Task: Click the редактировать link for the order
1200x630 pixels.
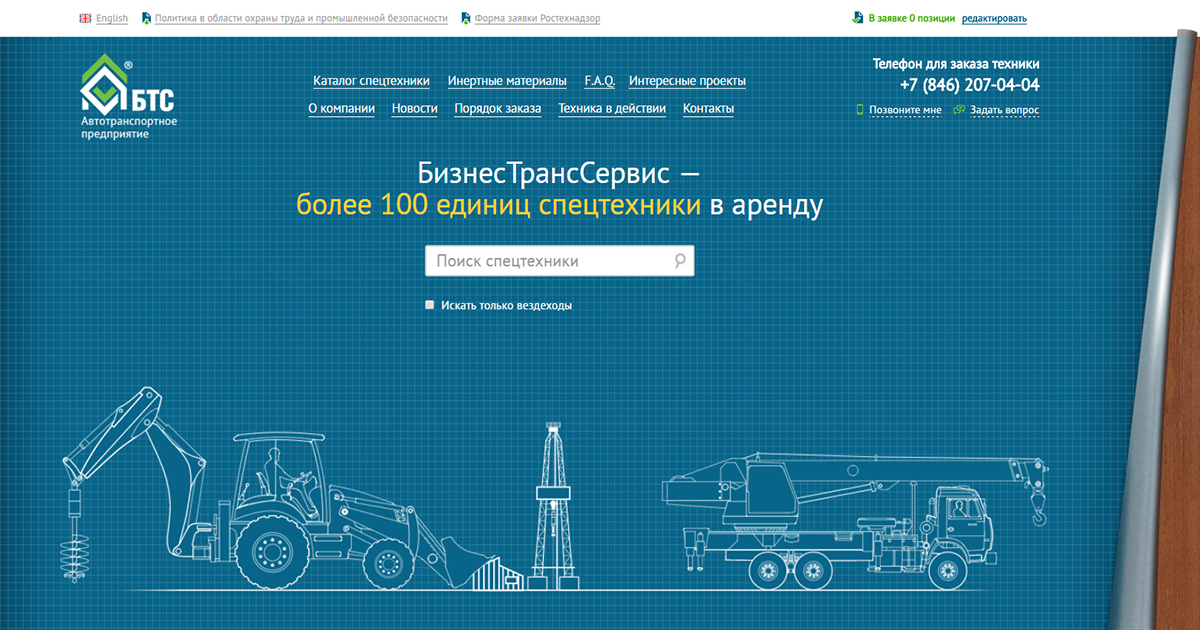Action: pos(994,18)
